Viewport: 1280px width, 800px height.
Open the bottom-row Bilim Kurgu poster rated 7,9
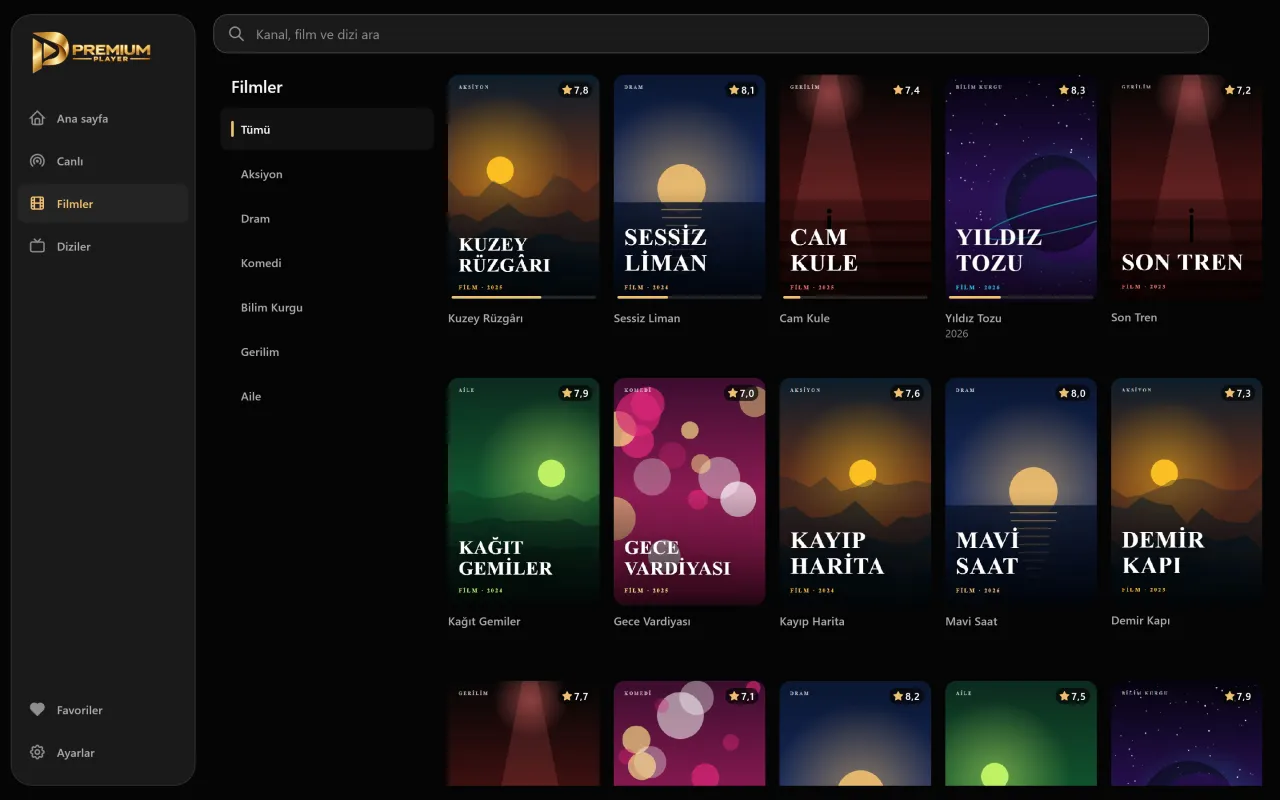point(1187,734)
